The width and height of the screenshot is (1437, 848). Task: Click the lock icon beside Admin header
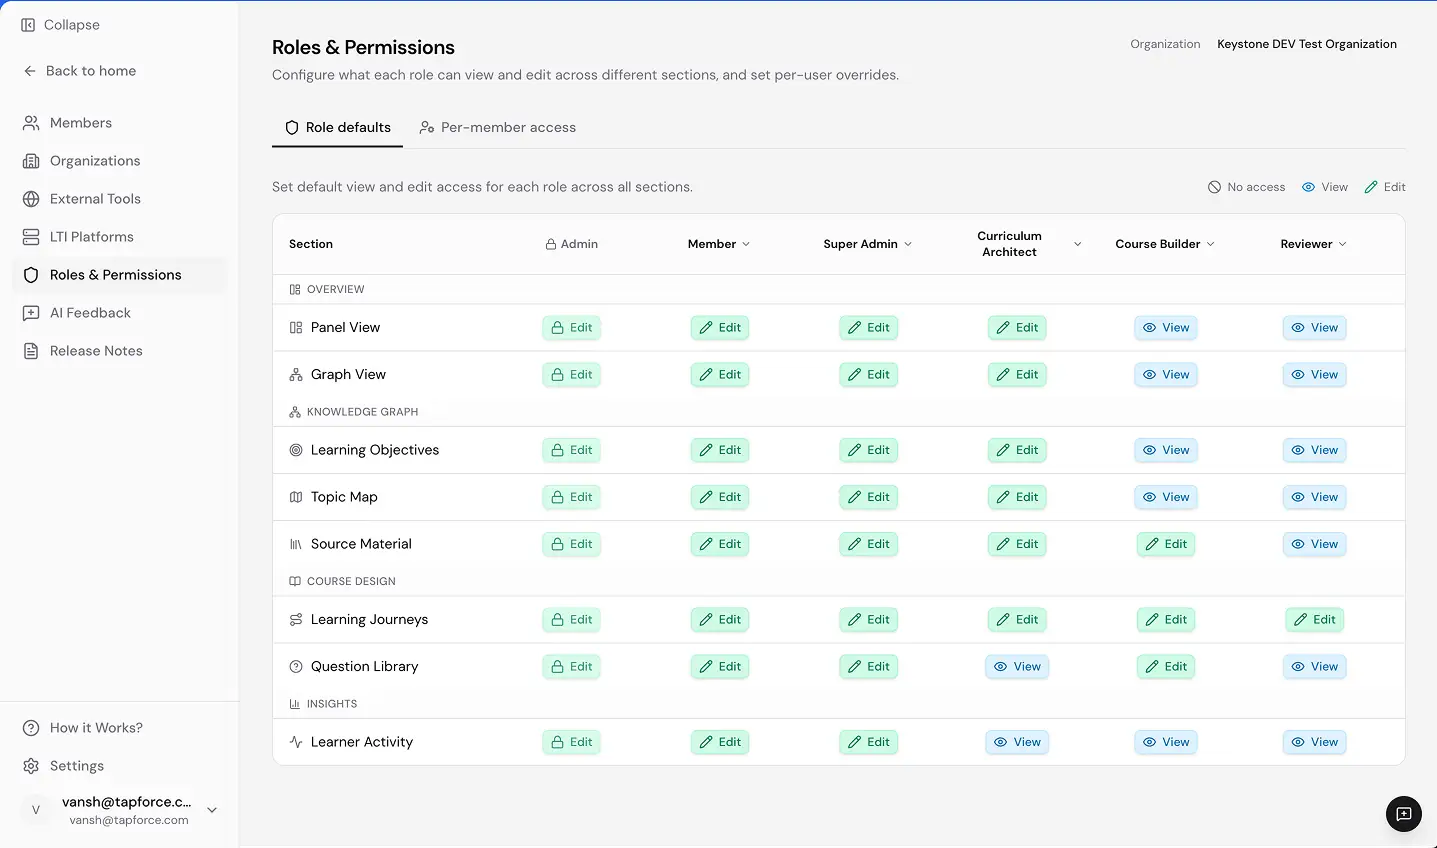[x=551, y=244]
